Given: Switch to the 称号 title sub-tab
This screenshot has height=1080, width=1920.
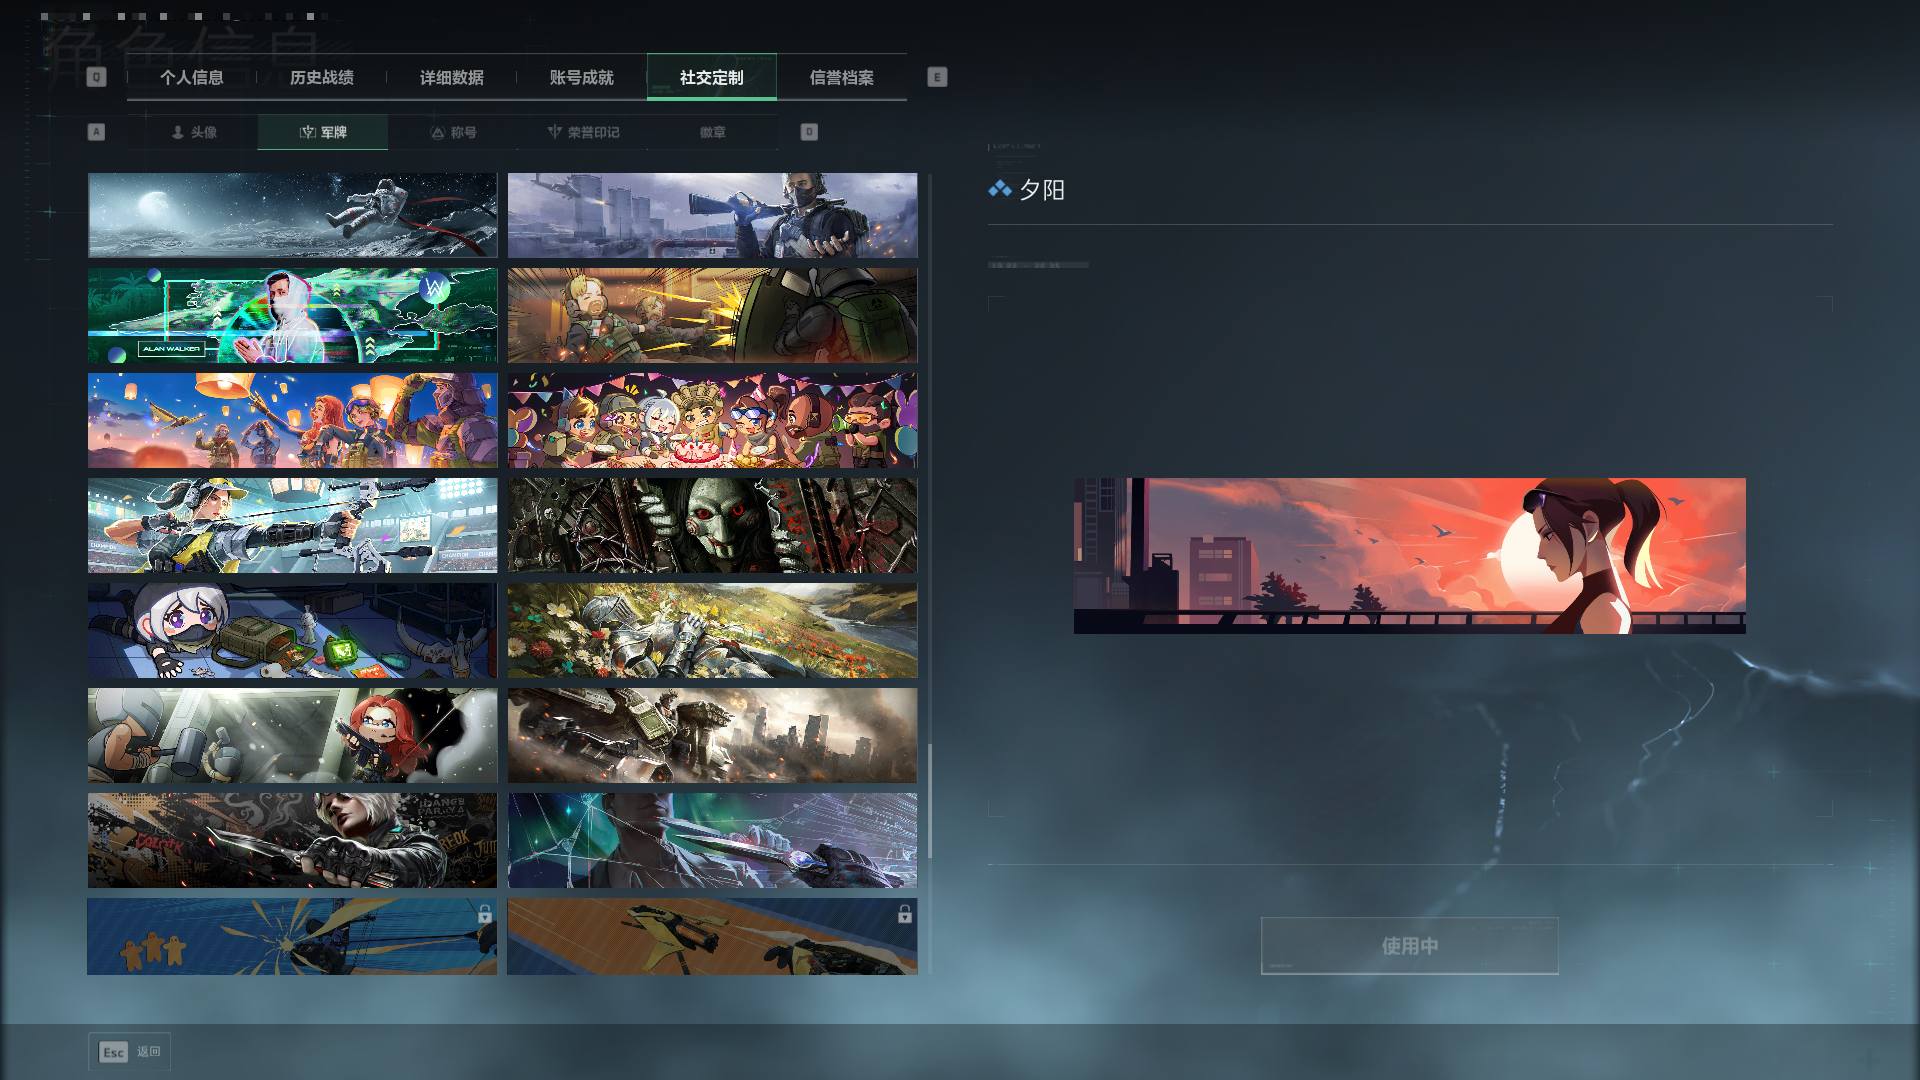Looking at the screenshot, I should [x=453, y=132].
